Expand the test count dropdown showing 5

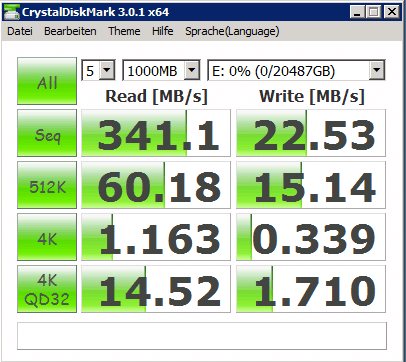coord(107,70)
